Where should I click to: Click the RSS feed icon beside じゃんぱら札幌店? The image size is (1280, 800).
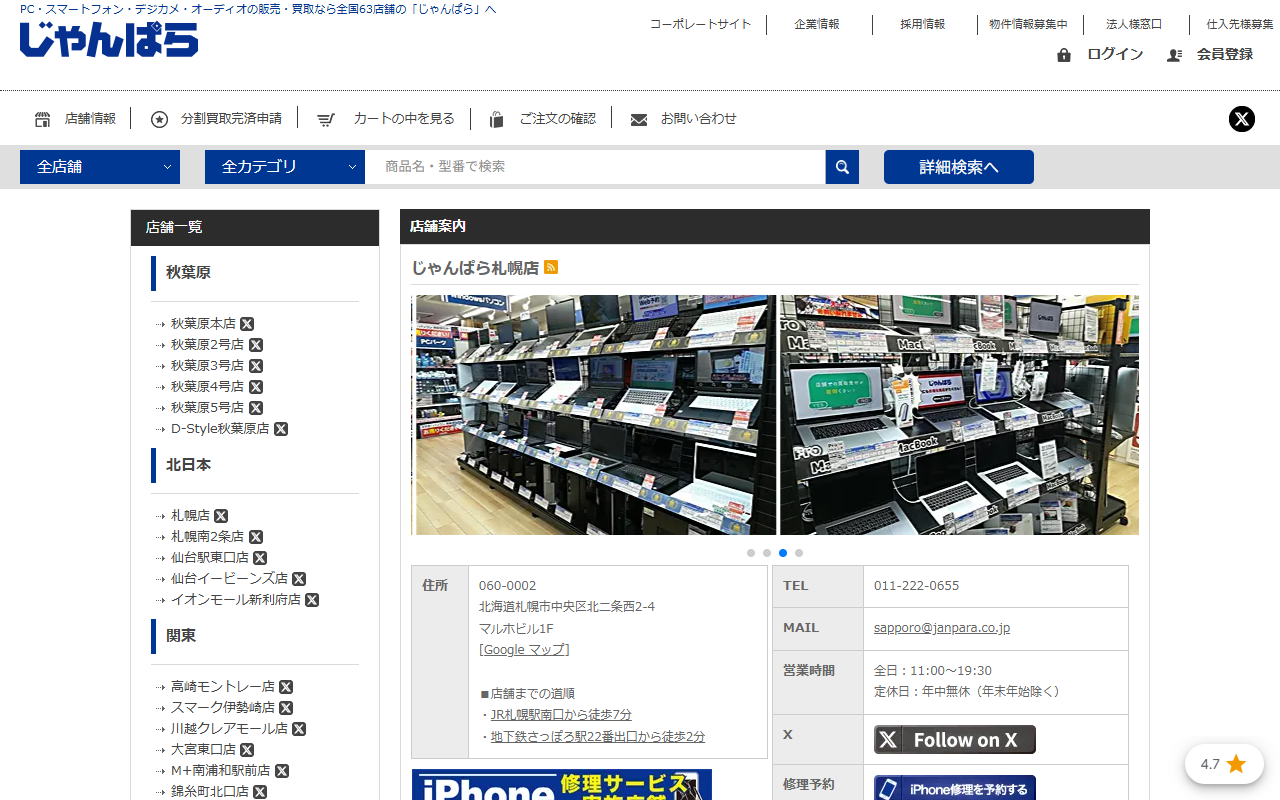click(x=551, y=267)
